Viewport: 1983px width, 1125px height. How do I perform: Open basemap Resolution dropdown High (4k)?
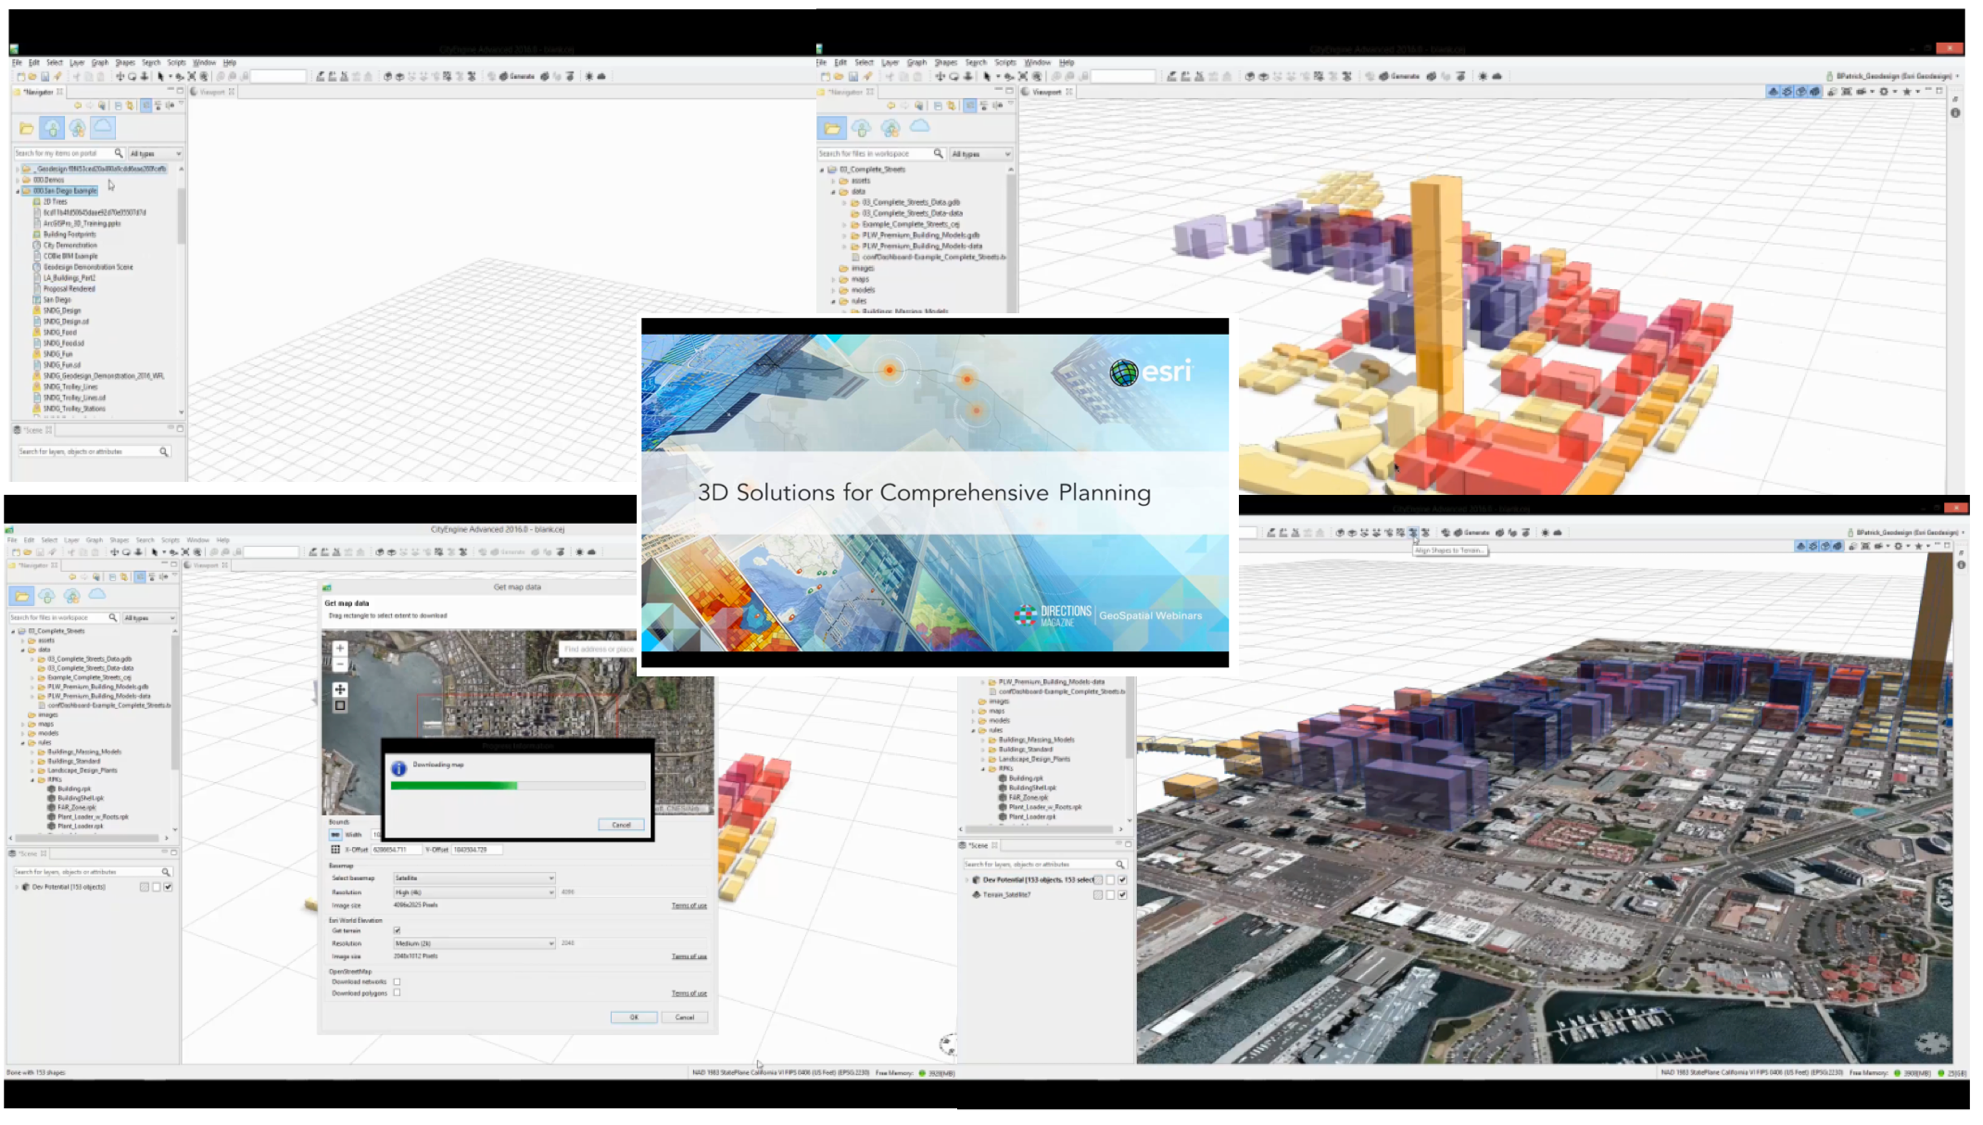coord(474,892)
